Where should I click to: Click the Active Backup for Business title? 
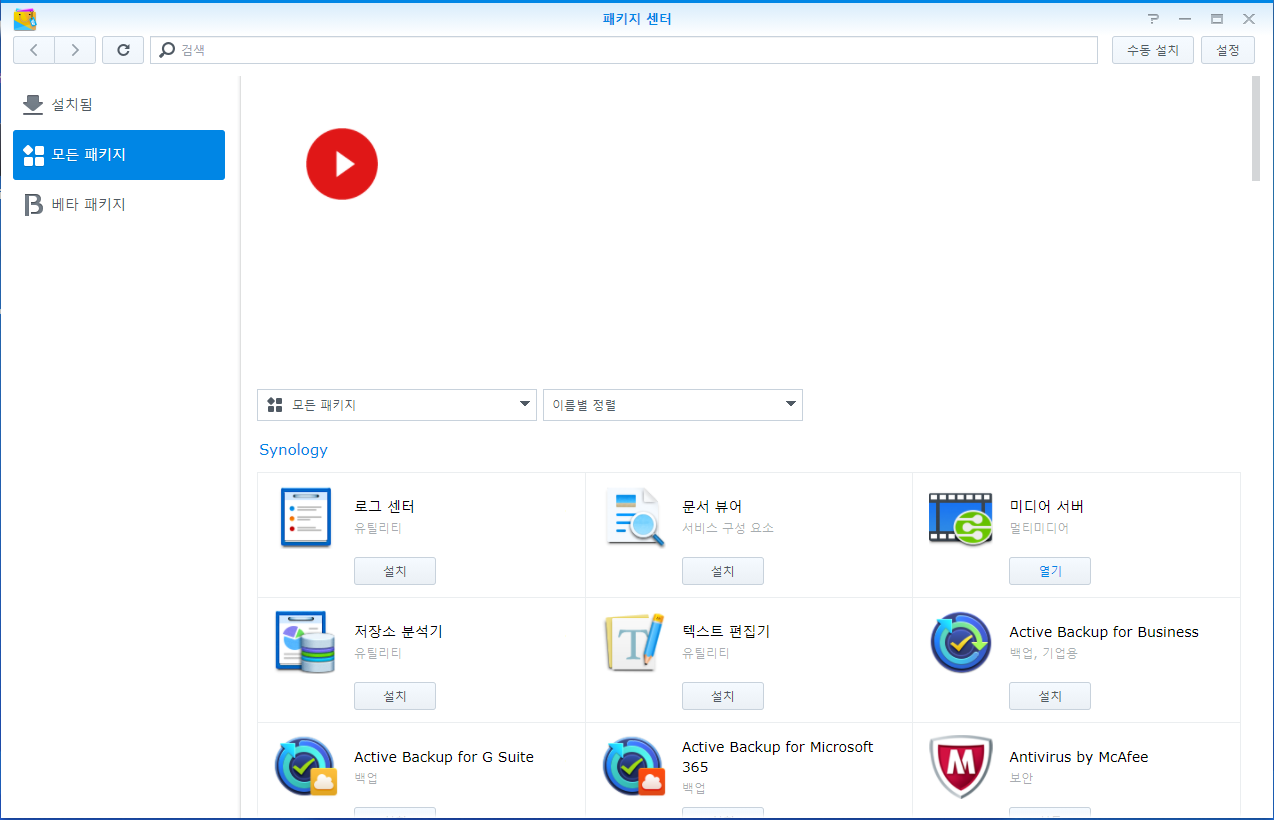click(1104, 632)
